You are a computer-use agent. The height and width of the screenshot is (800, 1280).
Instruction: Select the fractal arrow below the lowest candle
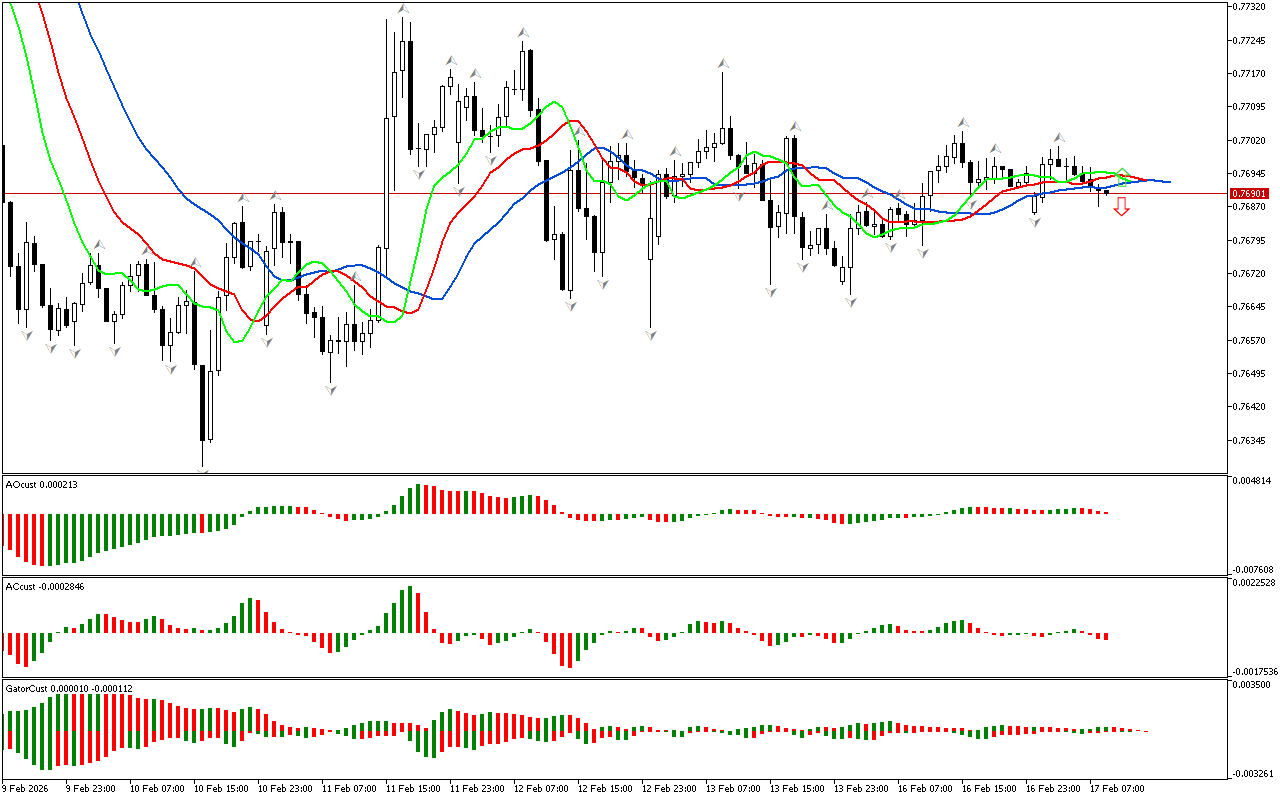[203, 468]
